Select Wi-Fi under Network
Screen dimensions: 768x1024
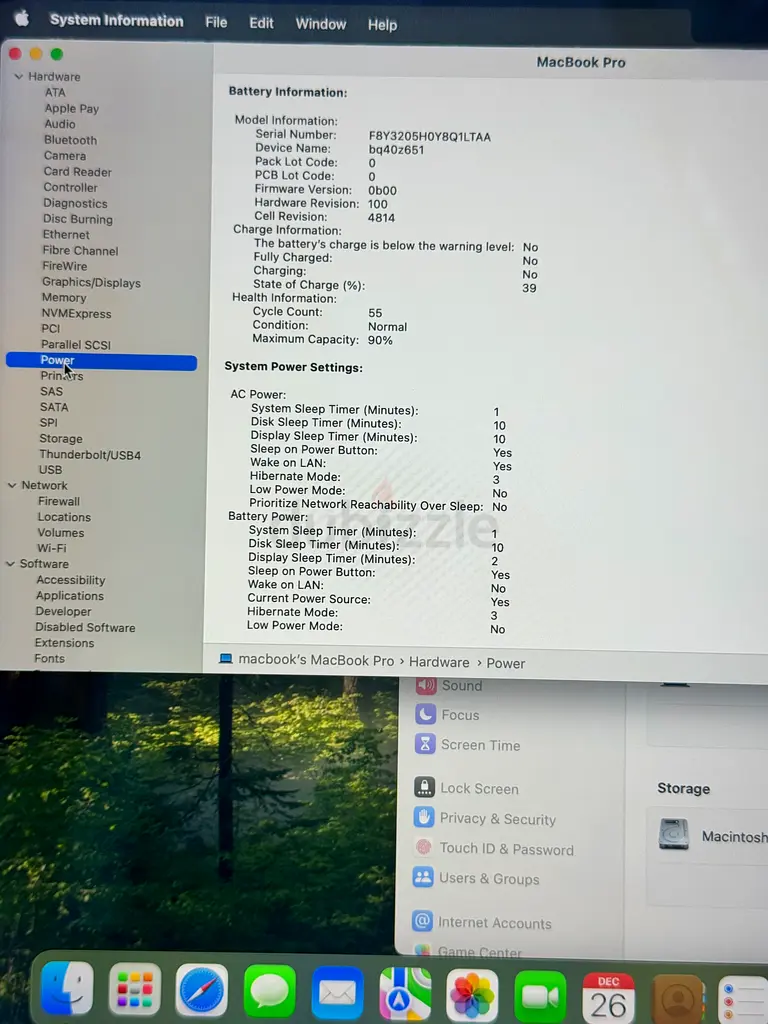pos(52,549)
